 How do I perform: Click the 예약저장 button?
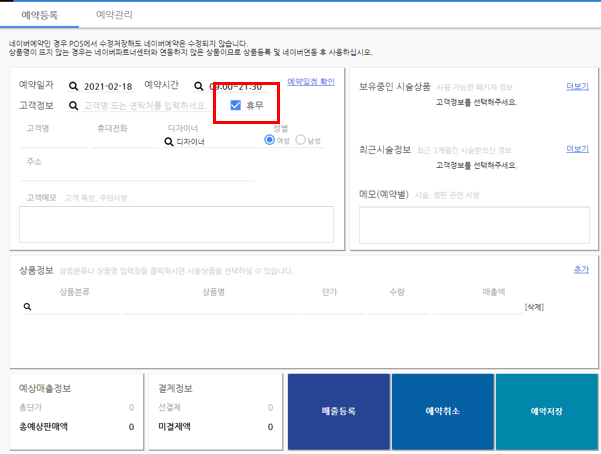[x=547, y=411]
